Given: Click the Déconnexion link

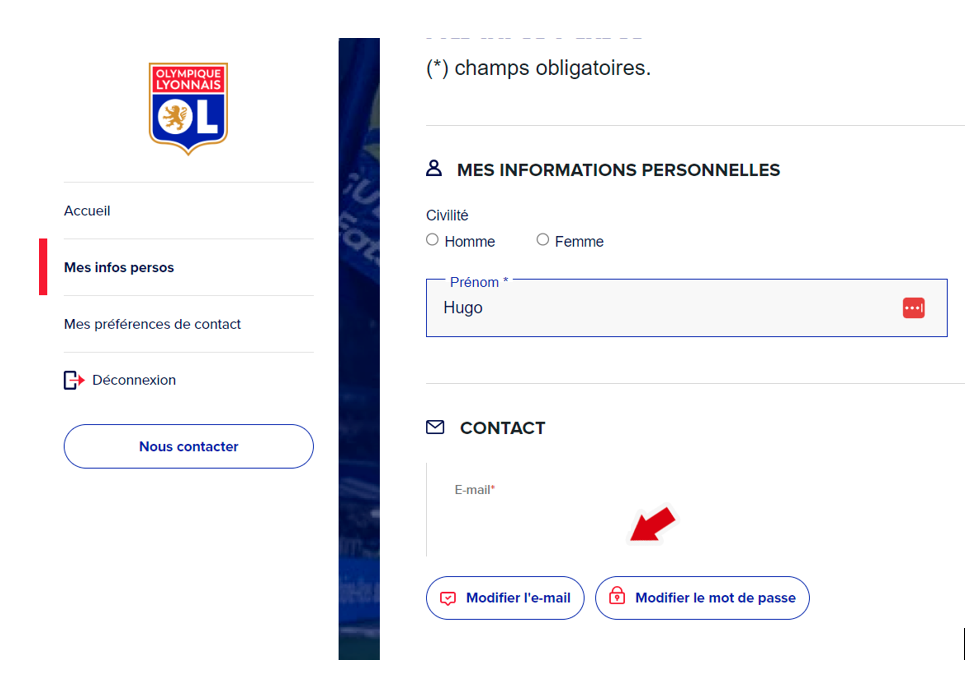Looking at the screenshot, I should pos(134,380).
